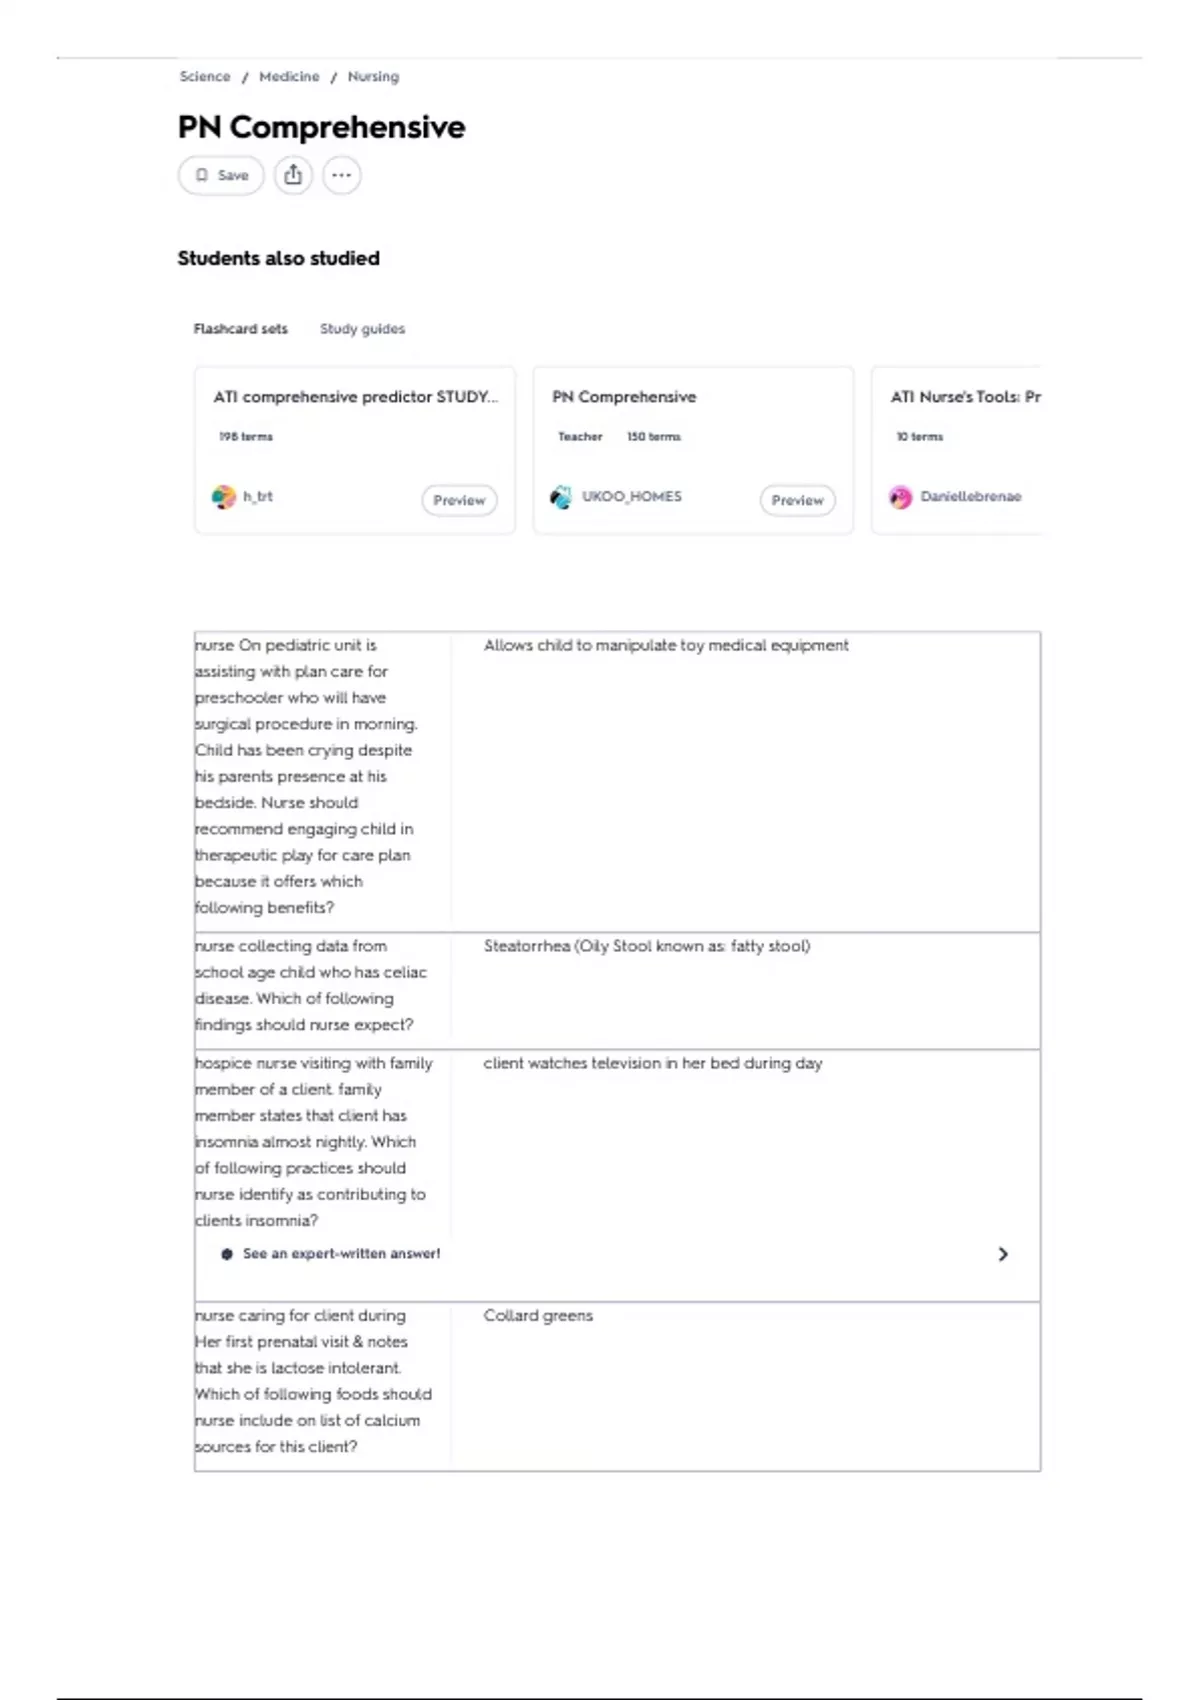Open the share icon button
Screen dimensions: 1200x1700
(293, 175)
